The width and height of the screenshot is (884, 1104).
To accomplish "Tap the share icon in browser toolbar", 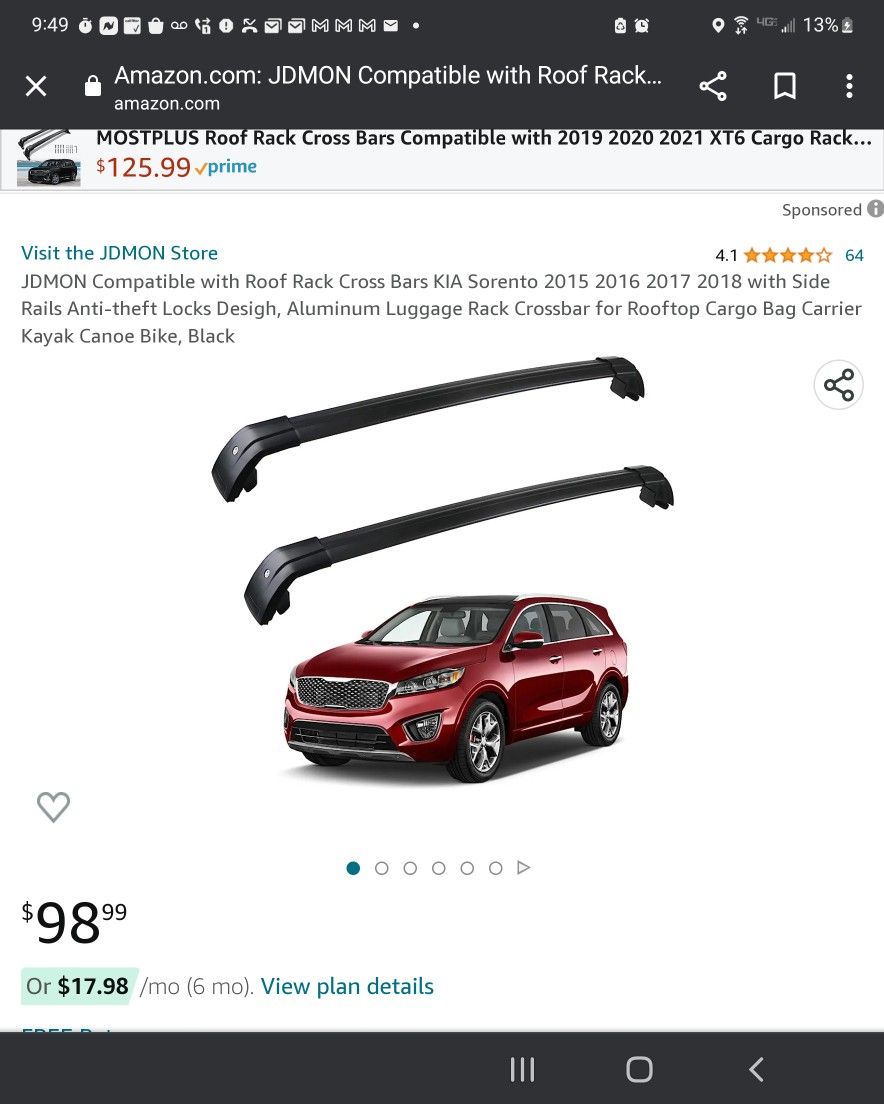I will click(x=713, y=86).
